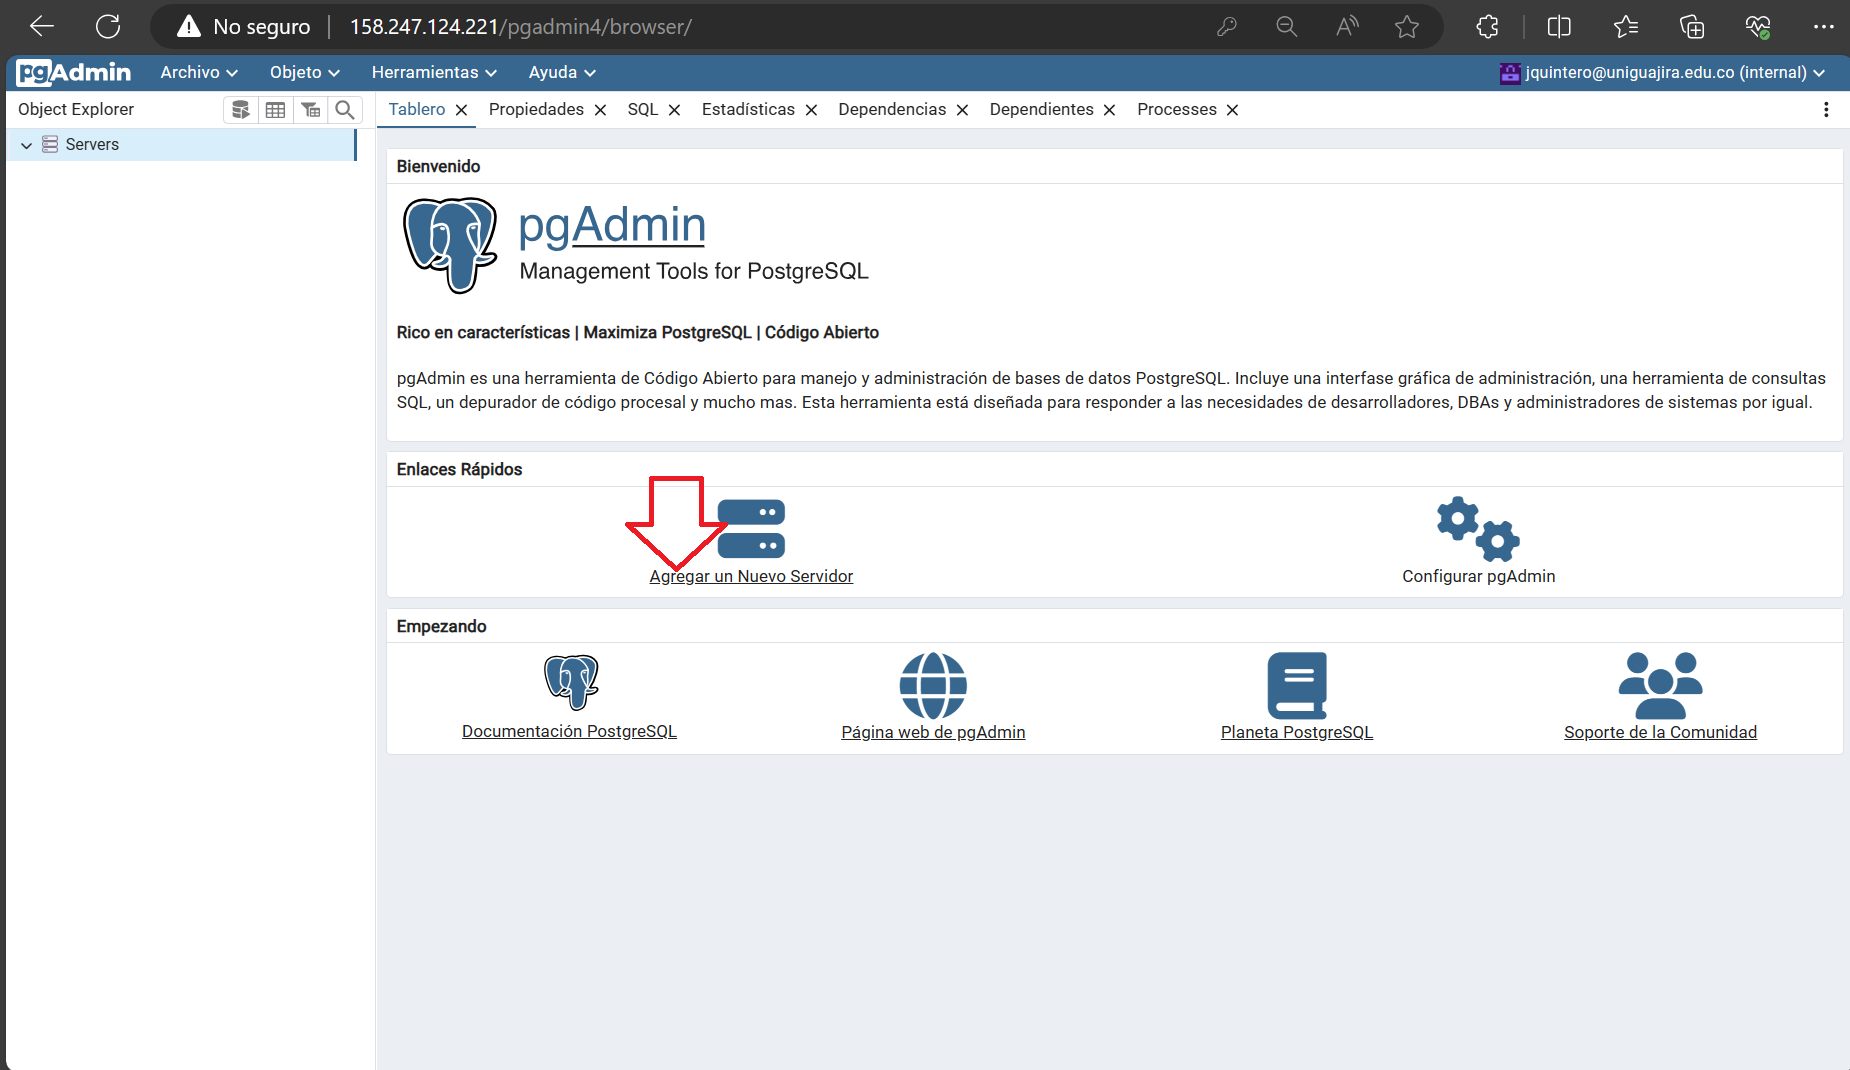1850x1070 pixels.
Task: Click the people icon for community support
Action: pos(1660,685)
